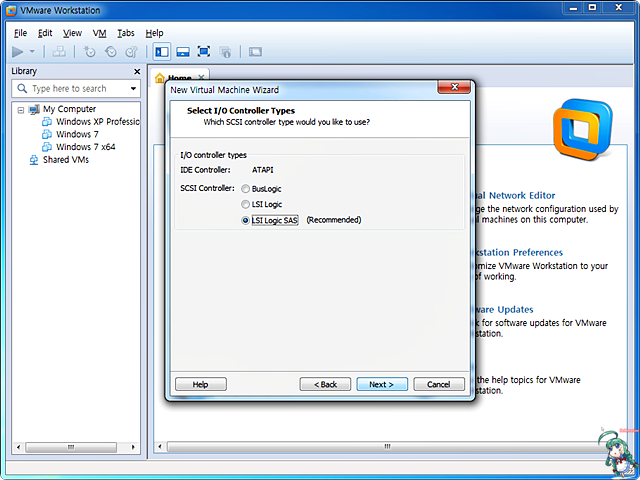The height and width of the screenshot is (480, 640).
Task: Open the Virtual Network Editor link
Action: pos(516,196)
